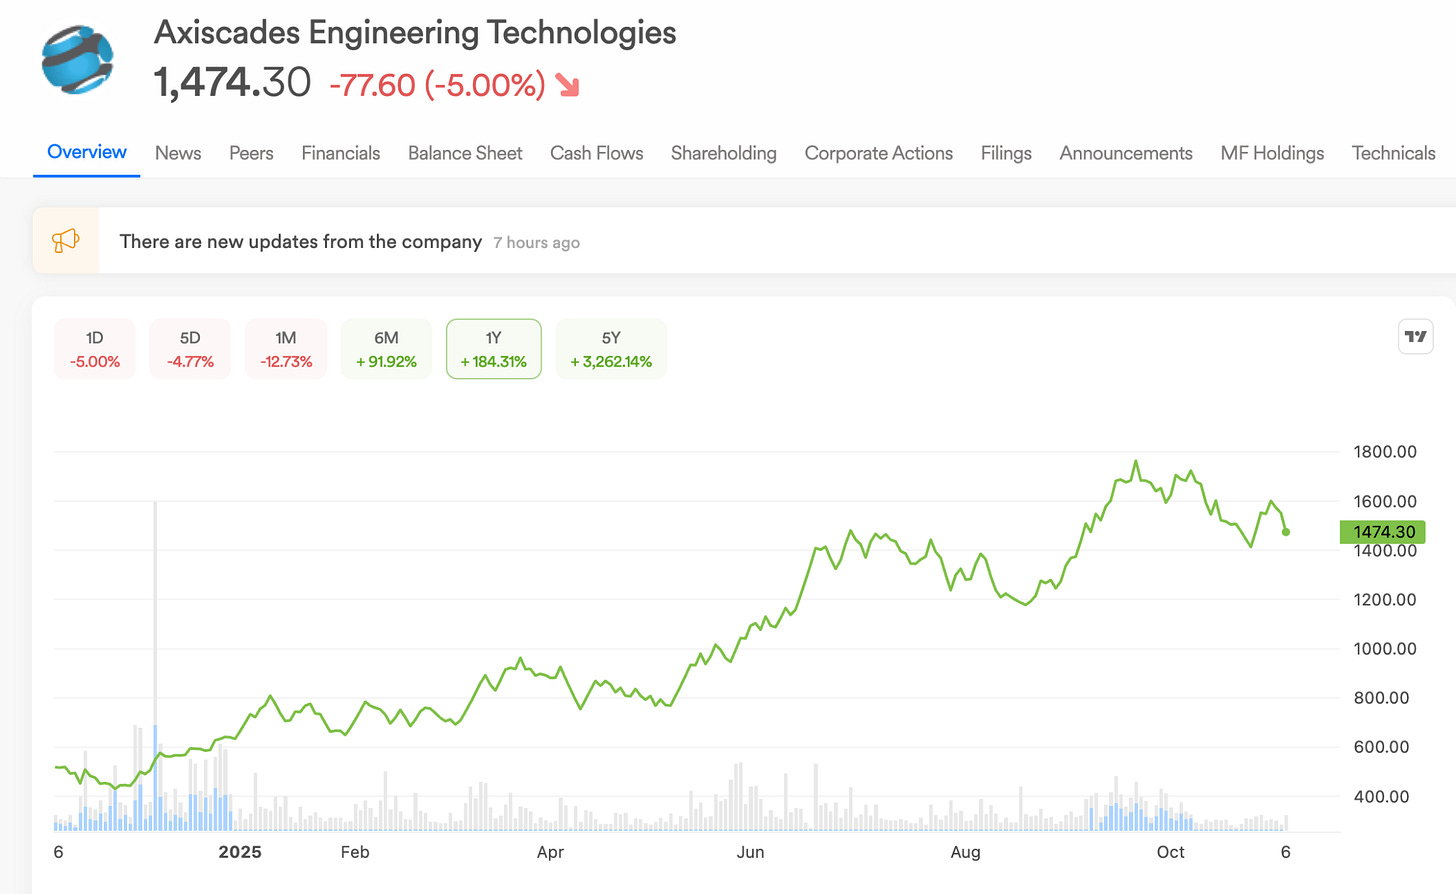
Task: Click the 400.00 axis label
Action: 1381,797
